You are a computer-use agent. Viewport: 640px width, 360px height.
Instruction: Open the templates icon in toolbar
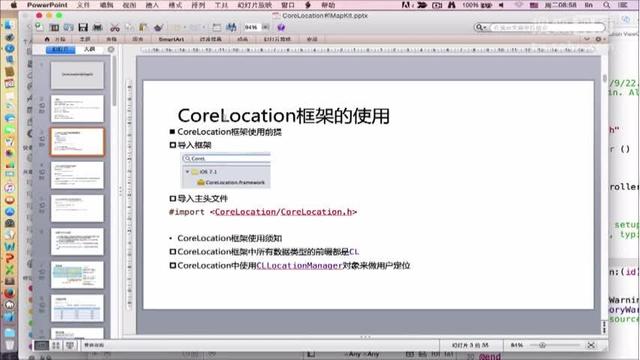click(54, 27)
